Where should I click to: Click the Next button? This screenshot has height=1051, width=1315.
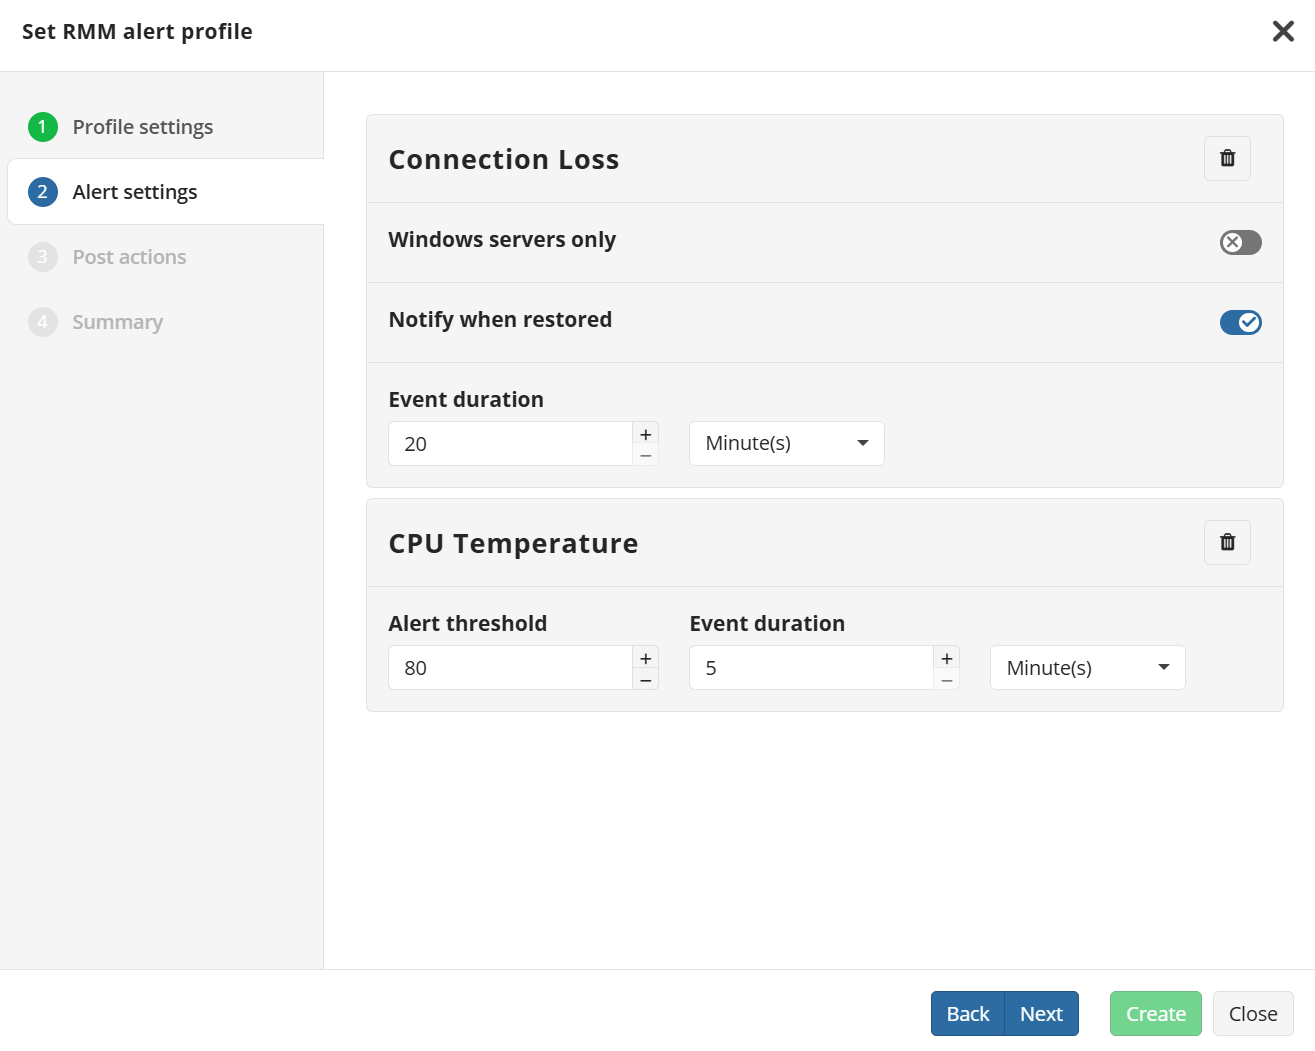coord(1041,1013)
